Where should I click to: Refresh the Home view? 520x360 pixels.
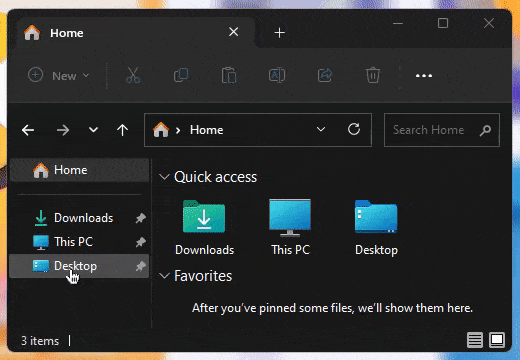(354, 129)
